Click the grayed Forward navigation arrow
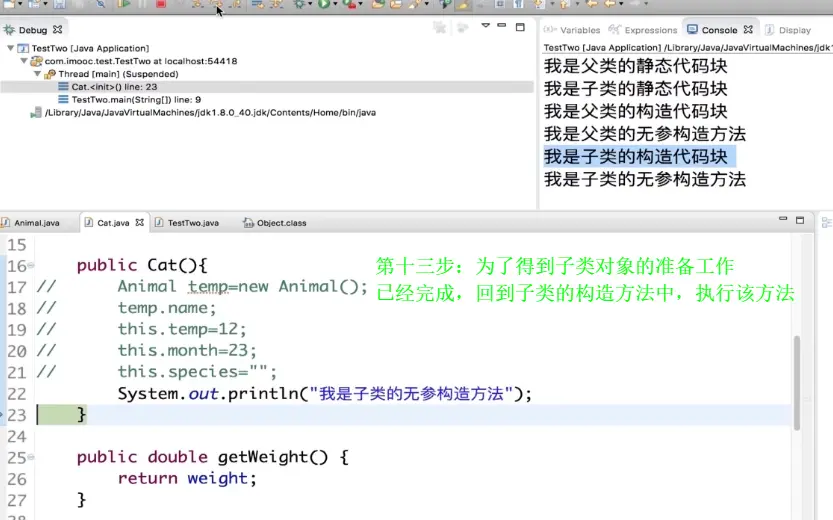The image size is (833, 520). tap(635, 4)
